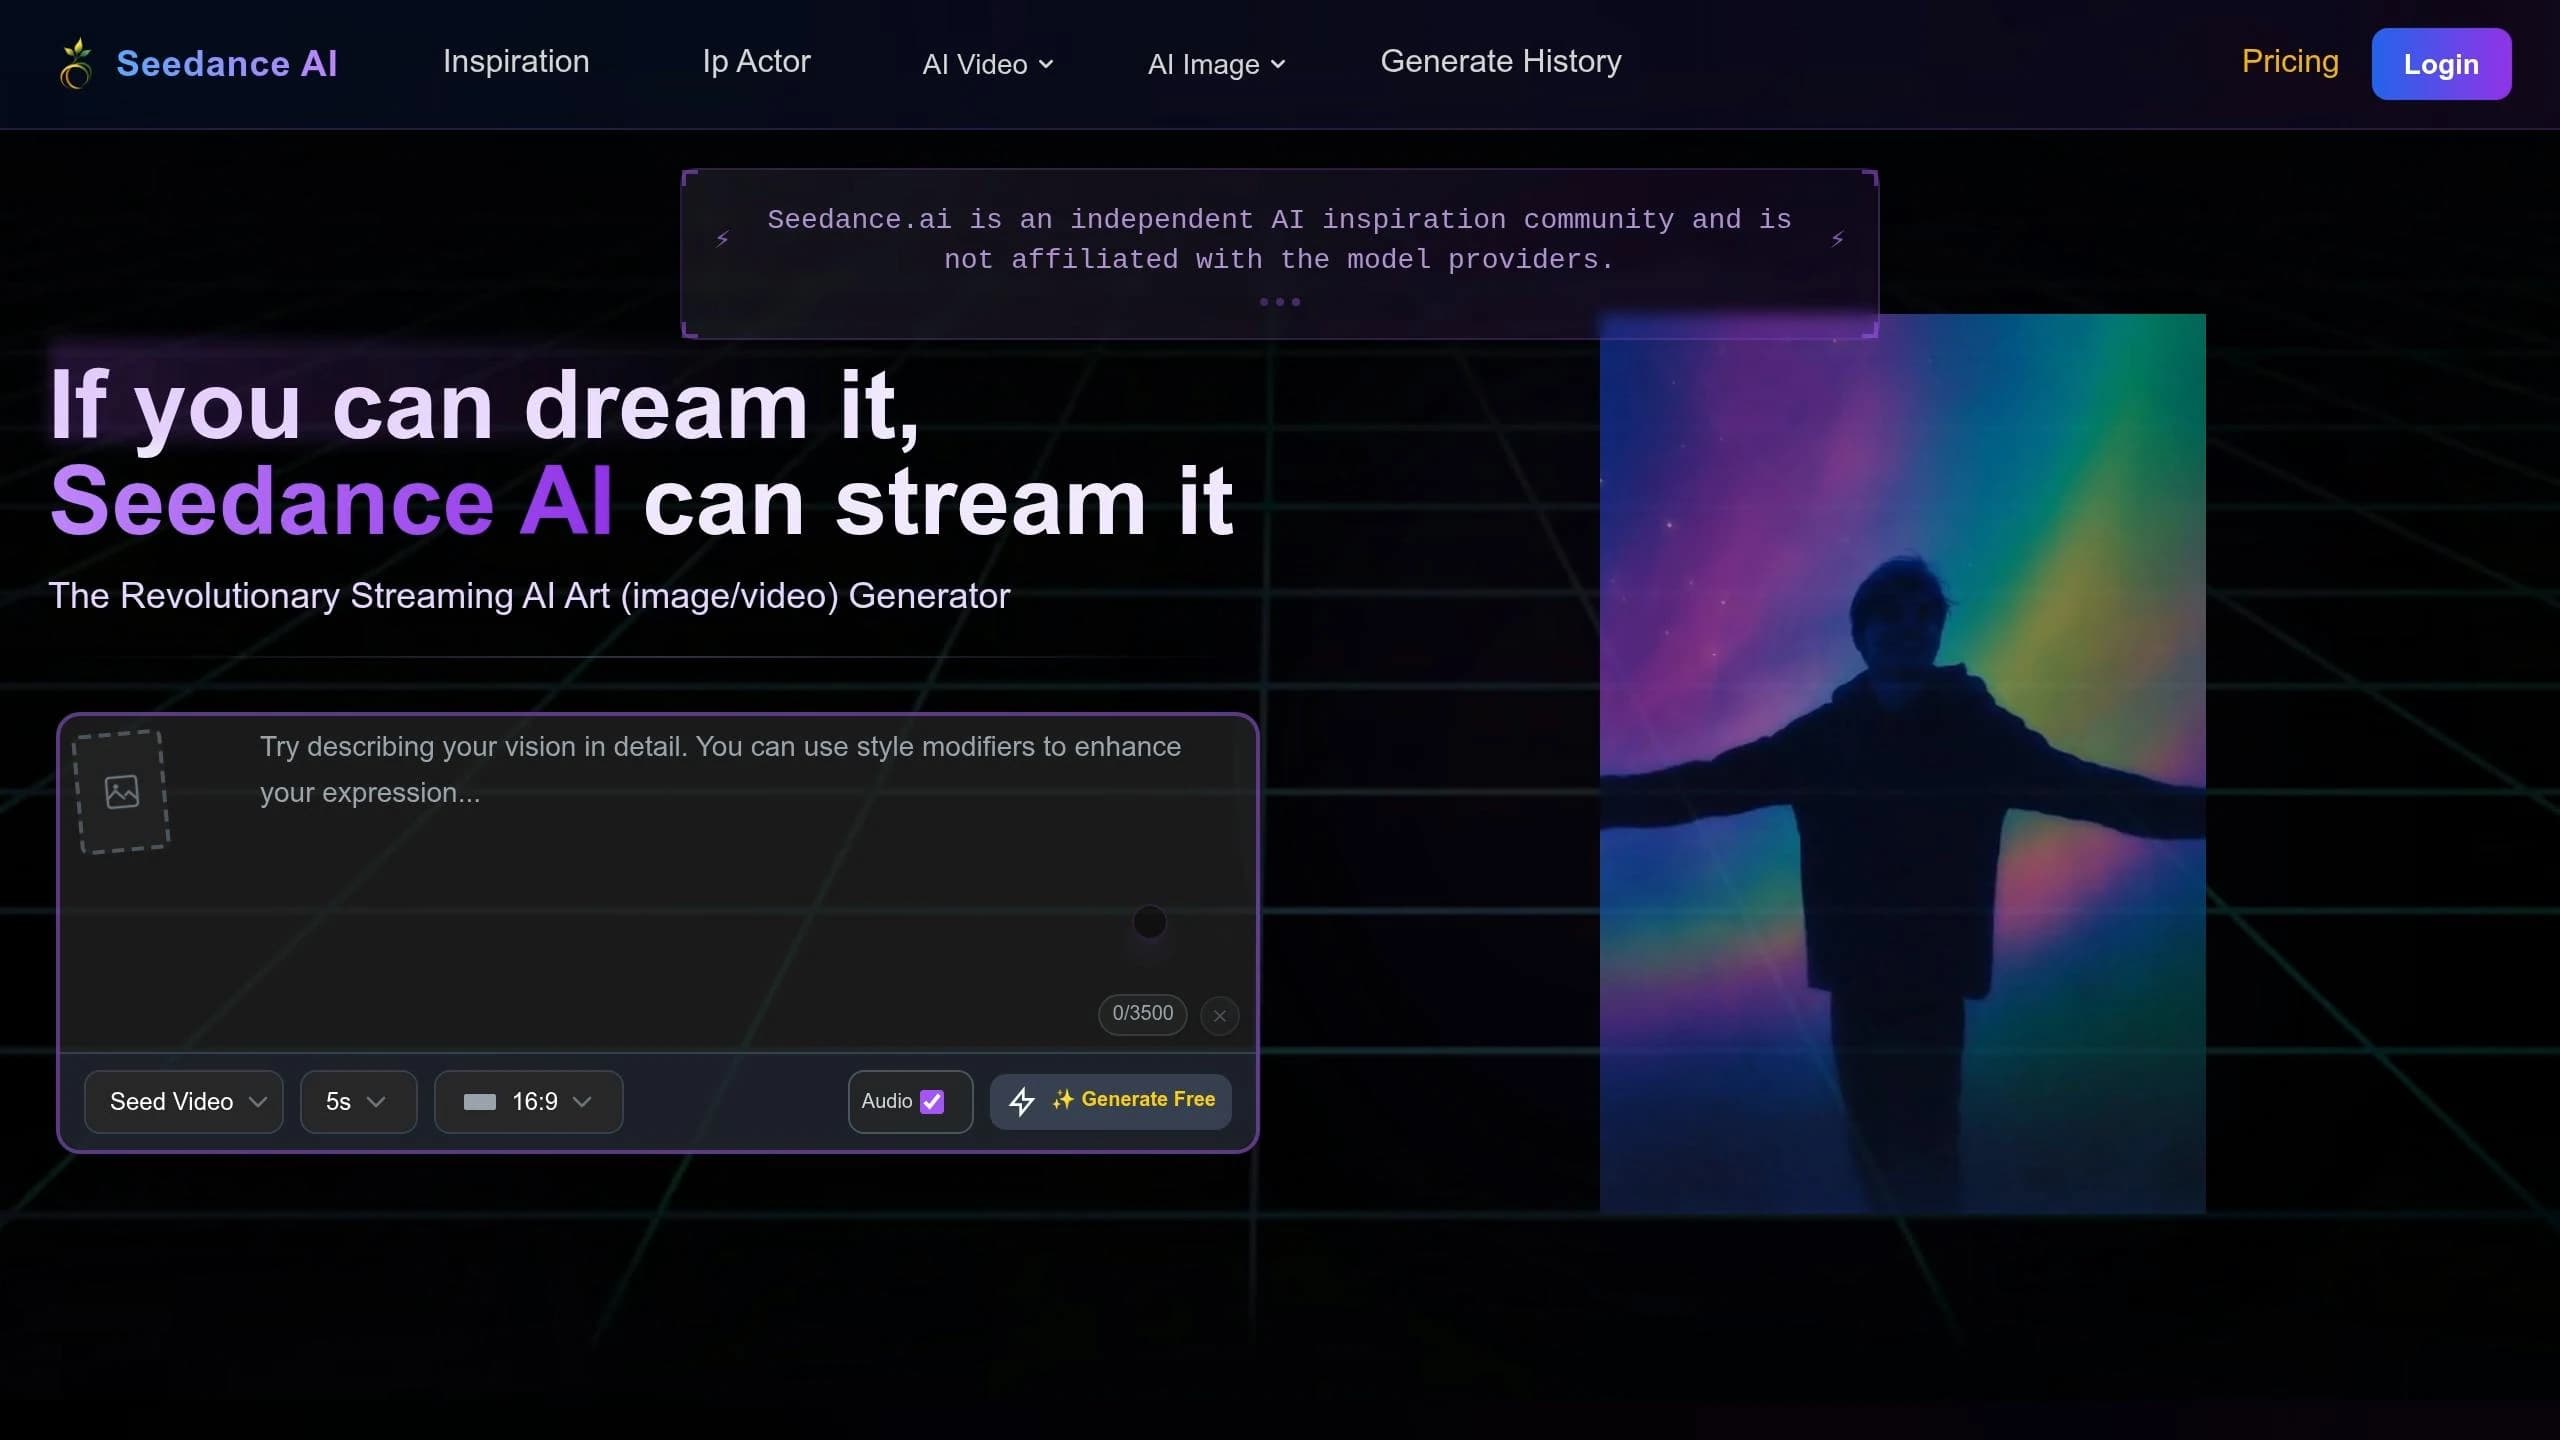Click the 0/3500 character counter

click(x=1143, y=1014)
